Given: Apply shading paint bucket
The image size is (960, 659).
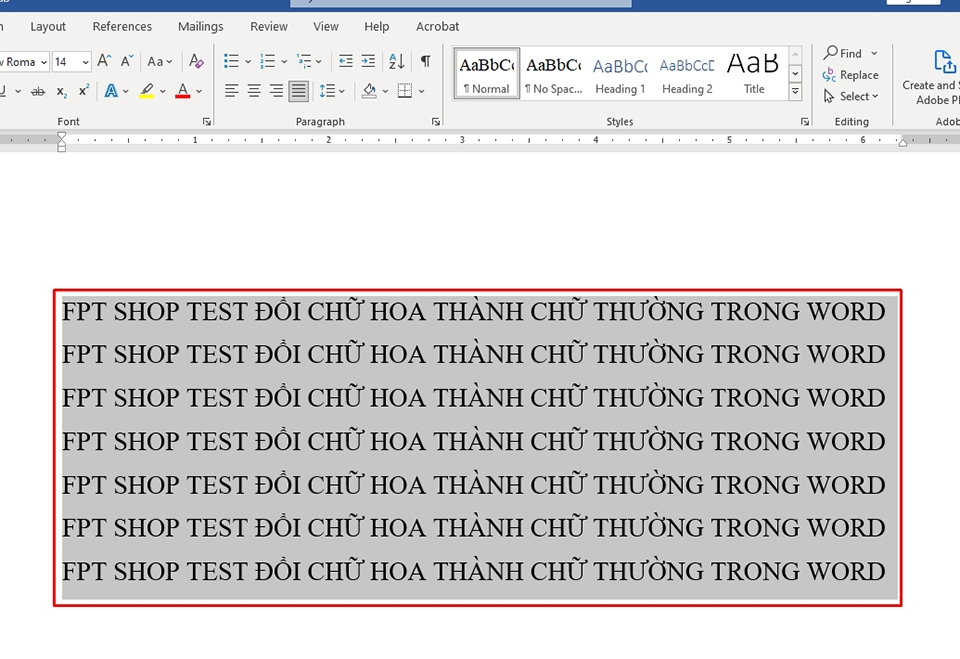Looking at the screenshot, I should (x=369, y=91).
